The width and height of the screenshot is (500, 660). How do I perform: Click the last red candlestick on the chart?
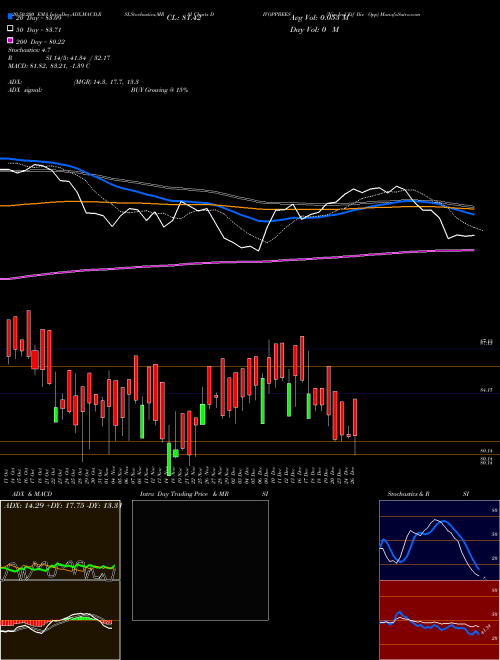[355, 417]
